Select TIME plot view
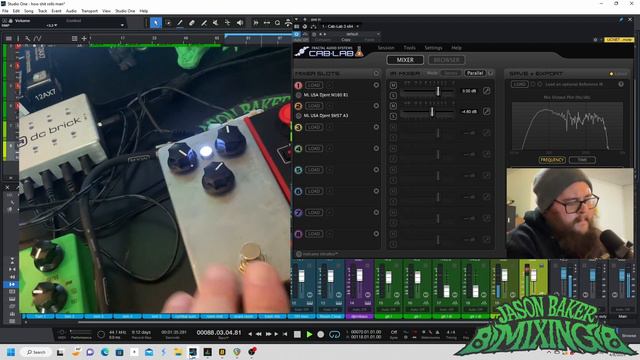This screenshot has height=360, width=640. pos(582,160)
